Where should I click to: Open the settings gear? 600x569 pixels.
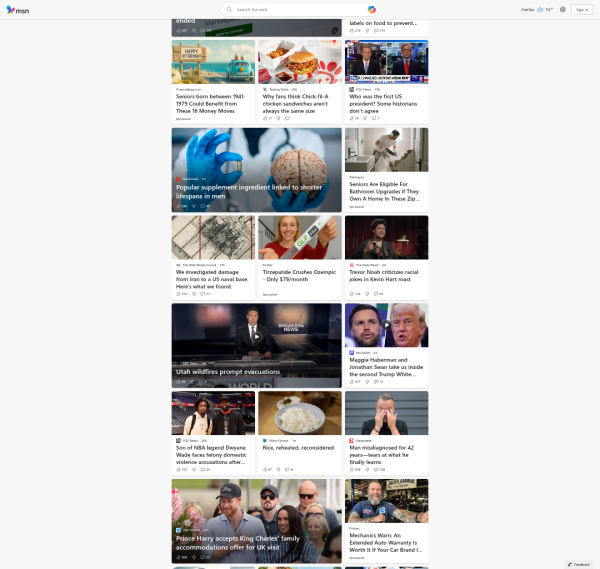(x=562, y=10)
